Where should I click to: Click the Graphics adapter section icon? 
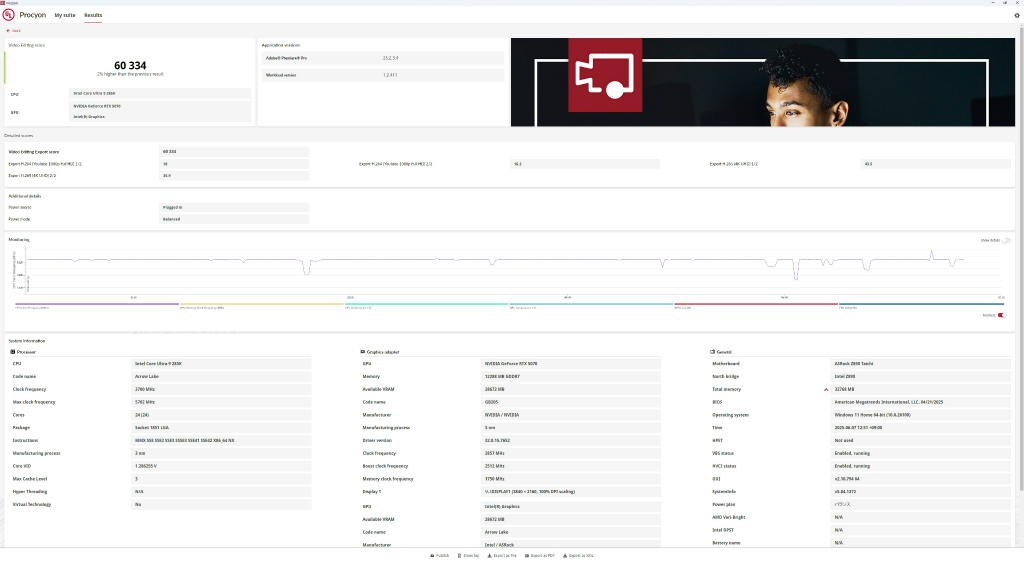tap(362, 352)
